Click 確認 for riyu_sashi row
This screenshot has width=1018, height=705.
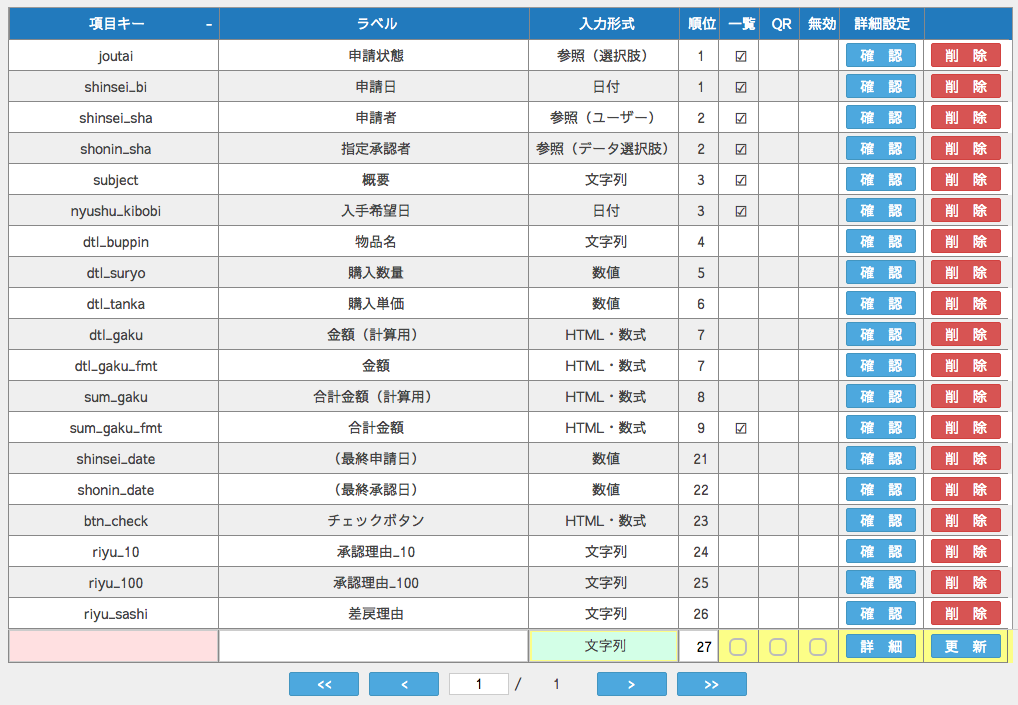[x=880, y=613]
